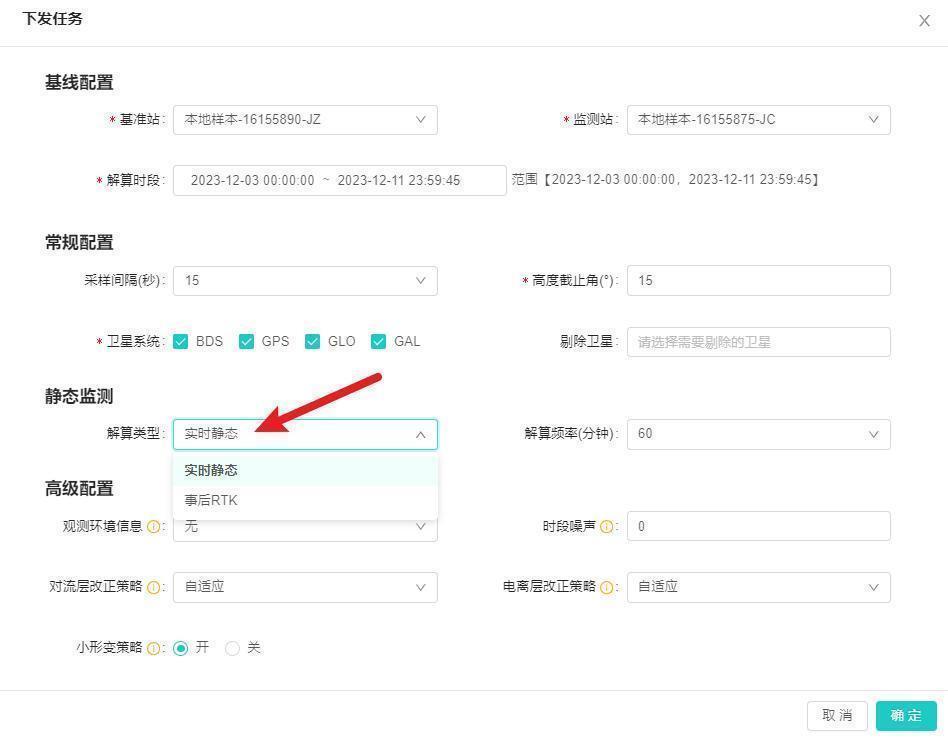Image resolution: width=948 pixels, height=739 pixels.
Task: Close the 下发任务 dialog with X
Action: [924, 21]
